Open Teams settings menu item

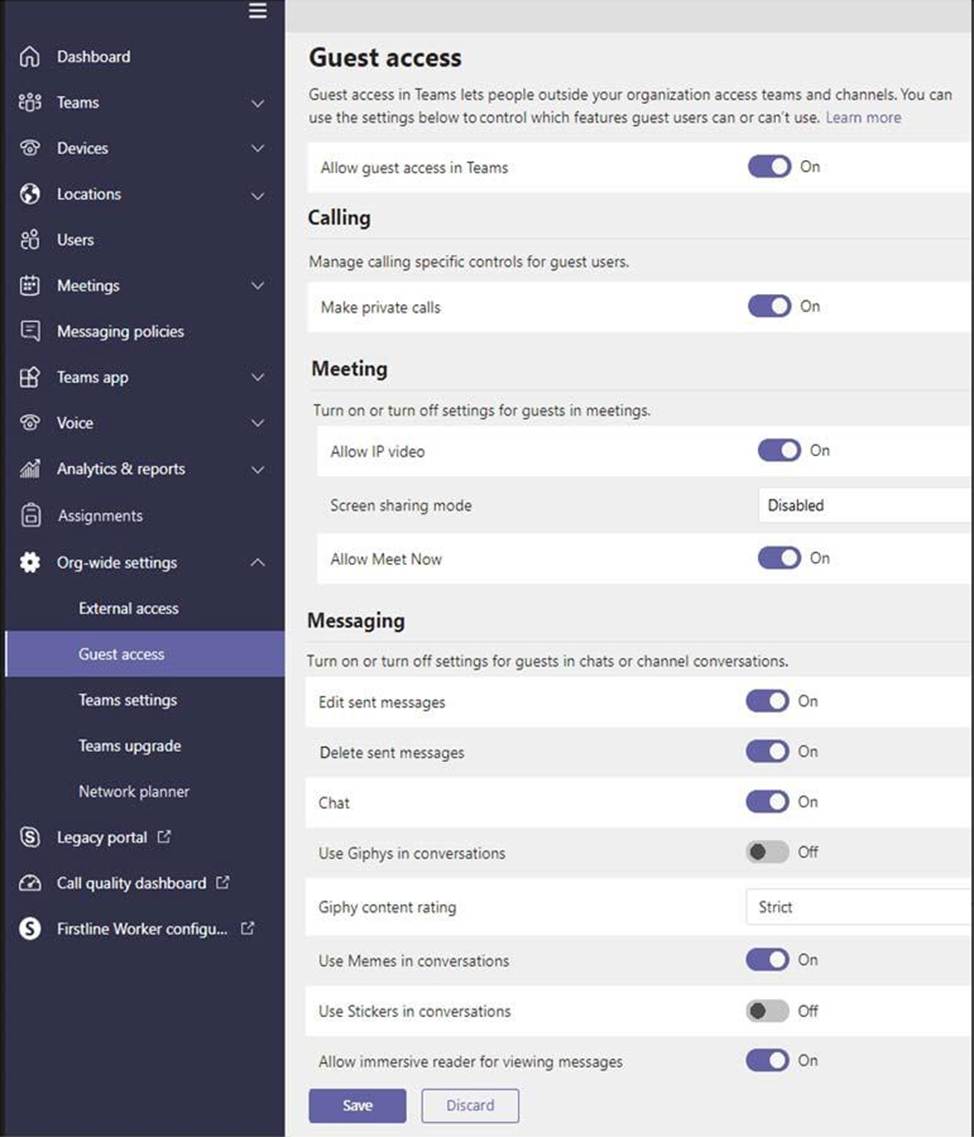tap(128, 700)
